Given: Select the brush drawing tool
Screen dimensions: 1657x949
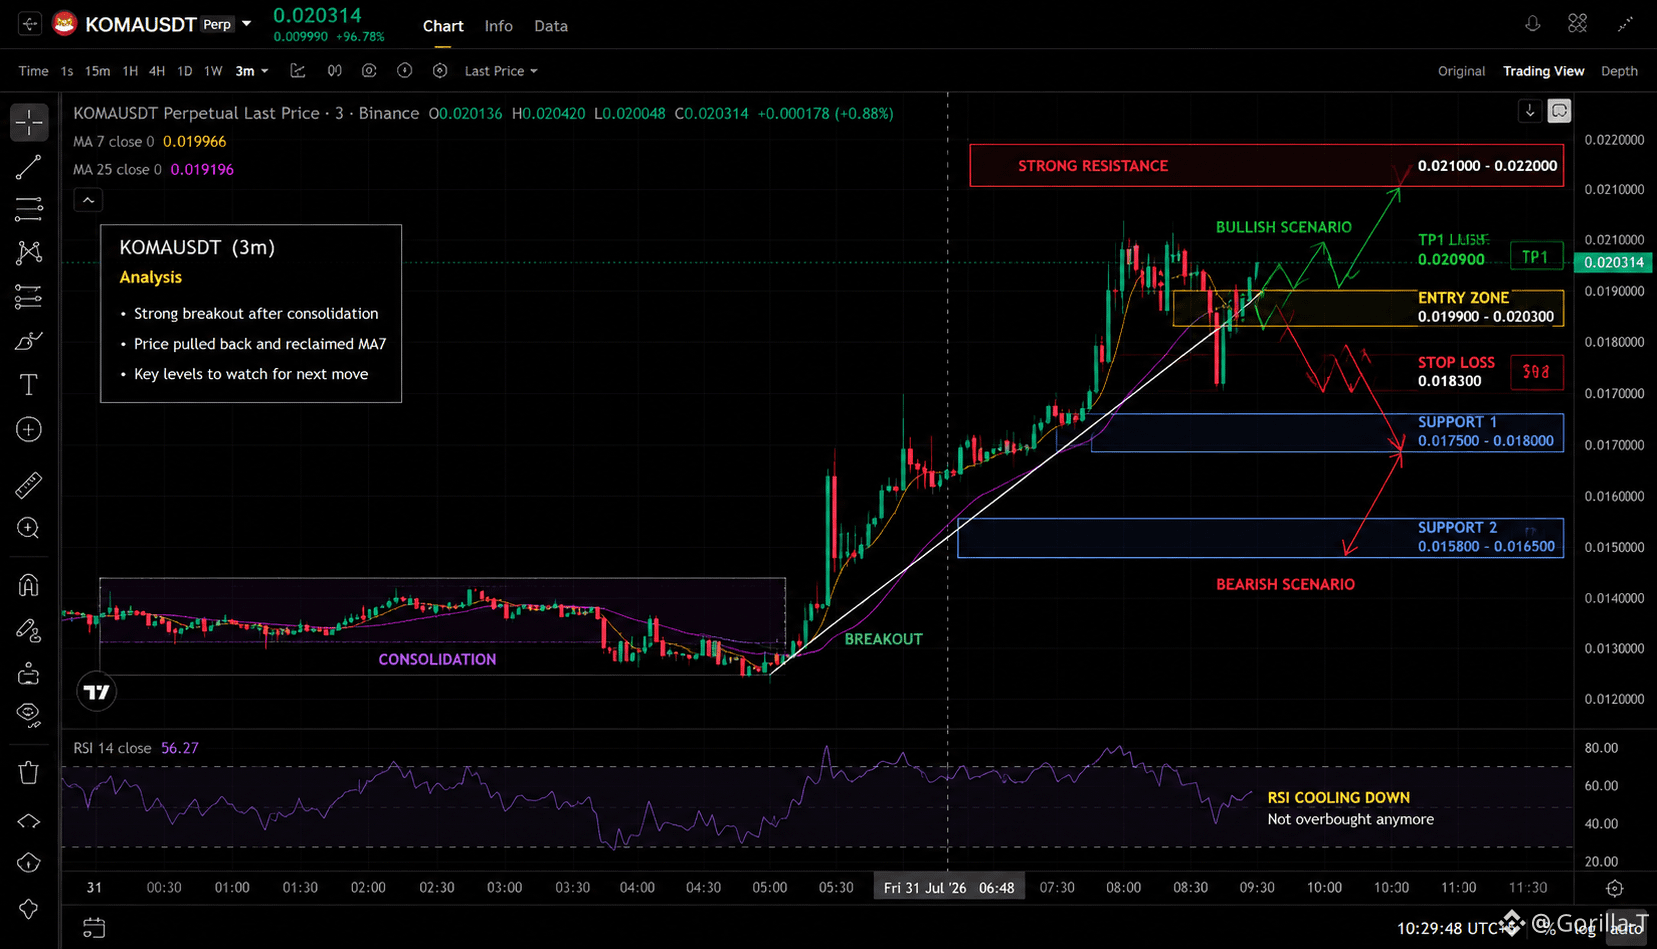Looking at the screenshot, I should [x=29, y=341].
